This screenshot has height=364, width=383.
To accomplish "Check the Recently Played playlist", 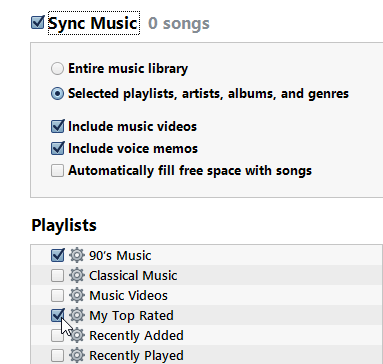I will [57, 356].
